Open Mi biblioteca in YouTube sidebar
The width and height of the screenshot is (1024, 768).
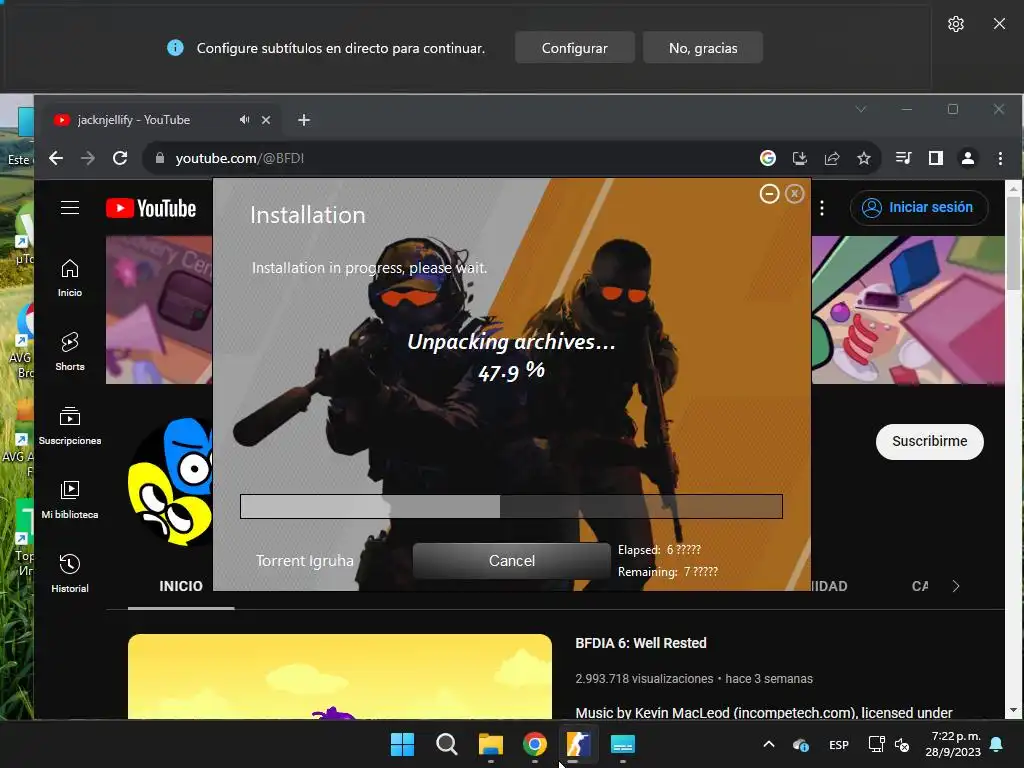pos(70,500)
